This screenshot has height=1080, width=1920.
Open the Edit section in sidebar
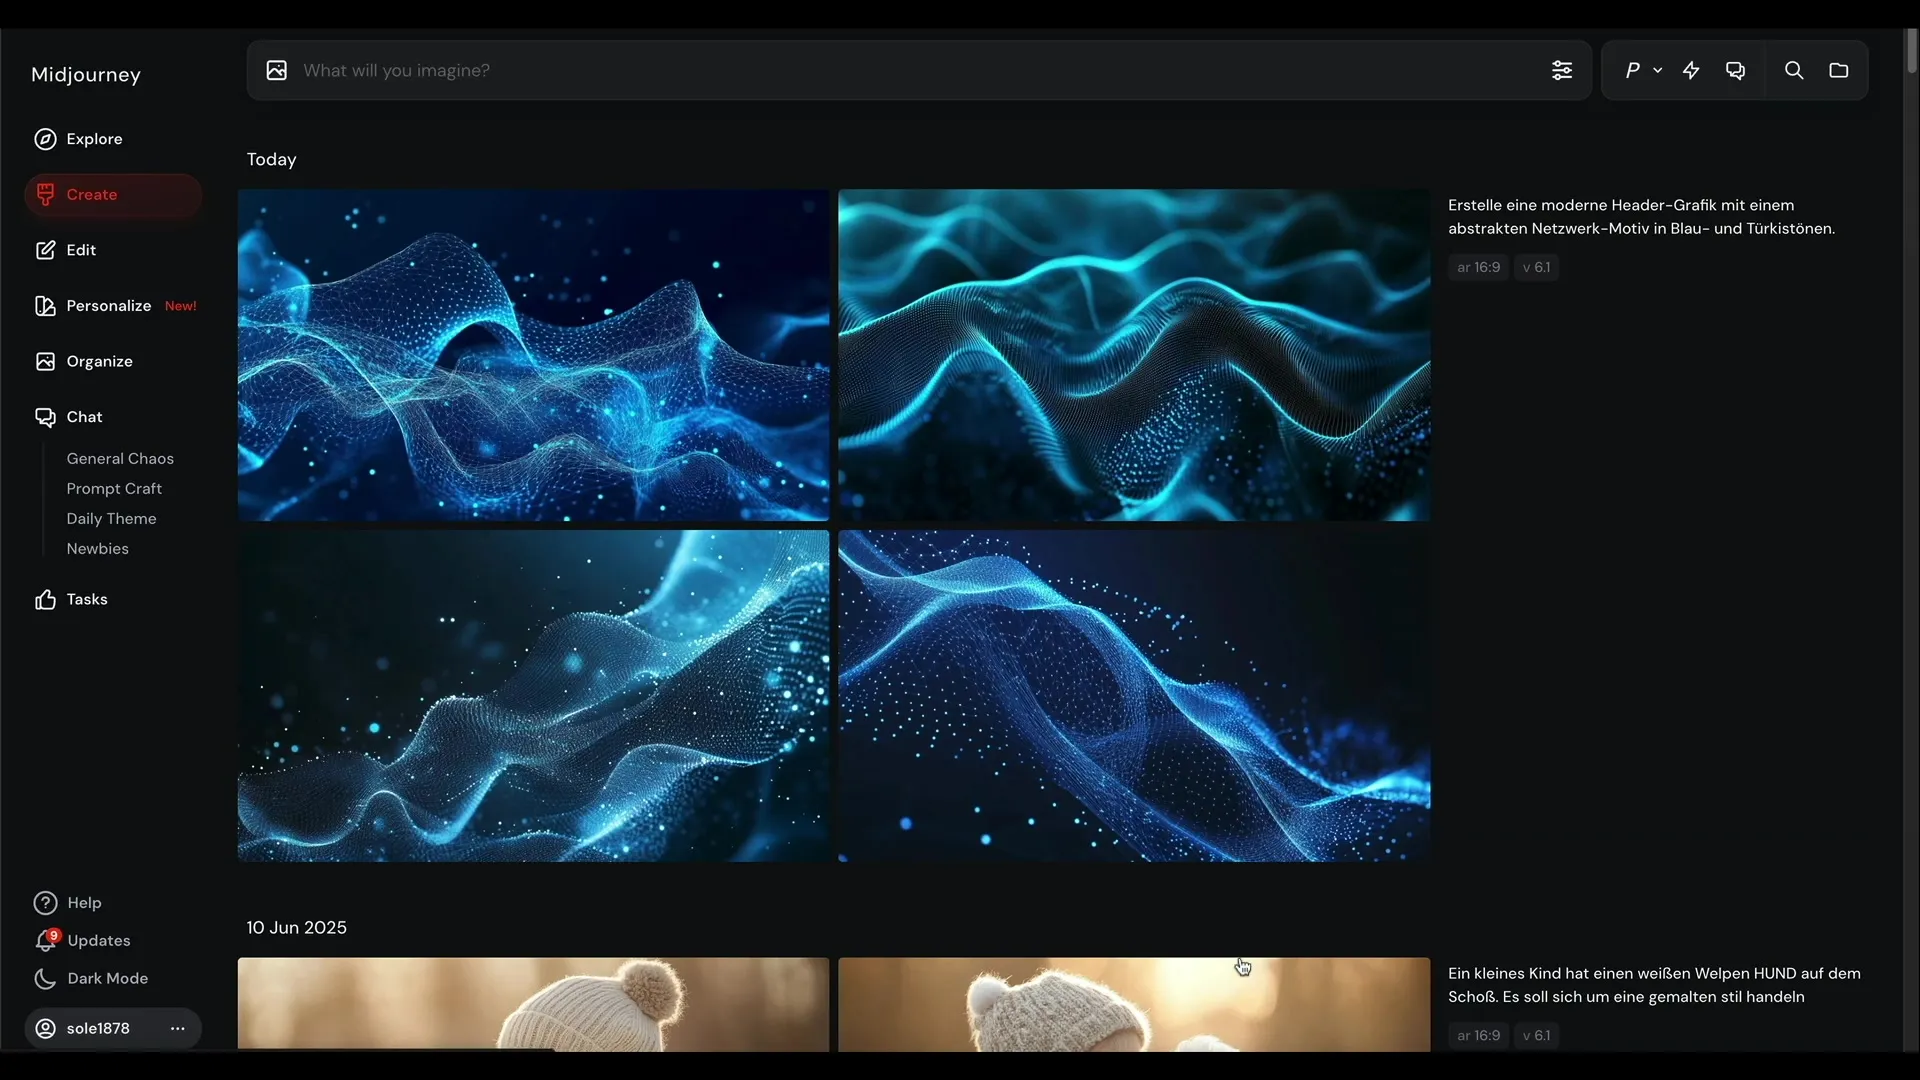[80, 250]
